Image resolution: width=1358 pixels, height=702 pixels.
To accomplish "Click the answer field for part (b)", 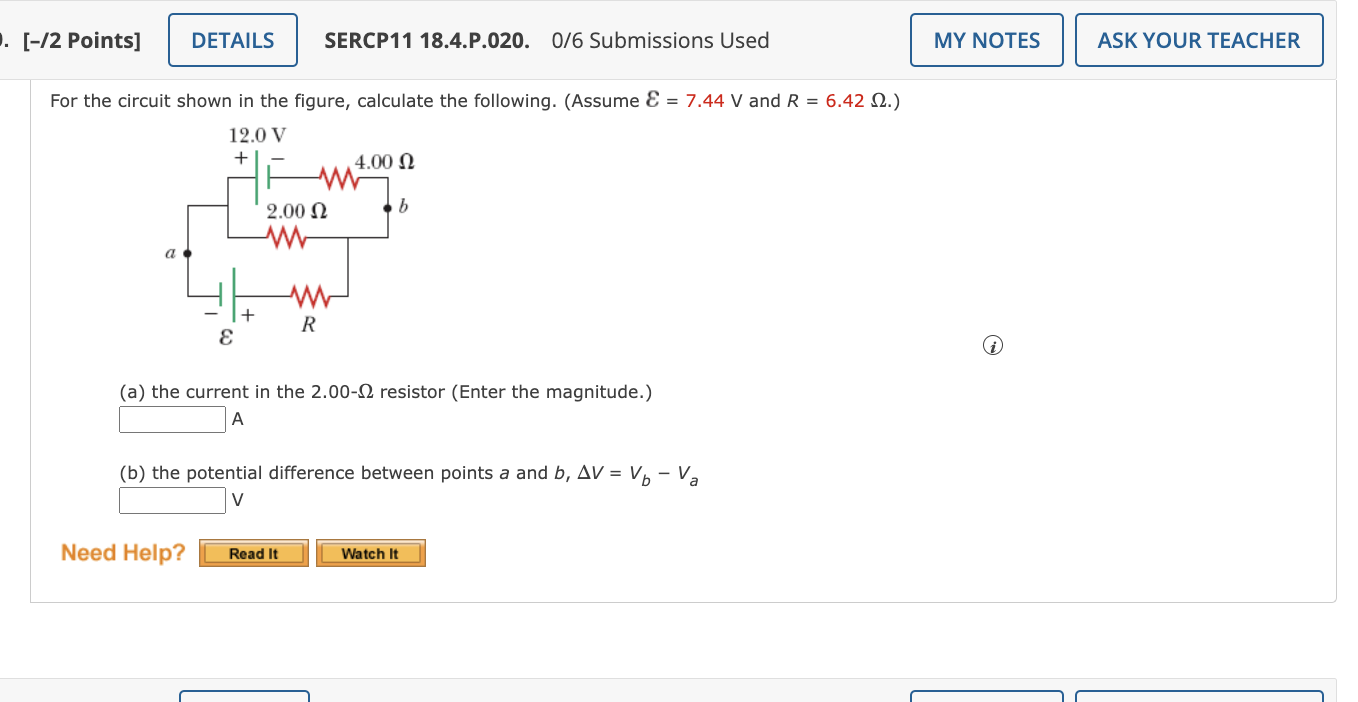I will [172, 498].
